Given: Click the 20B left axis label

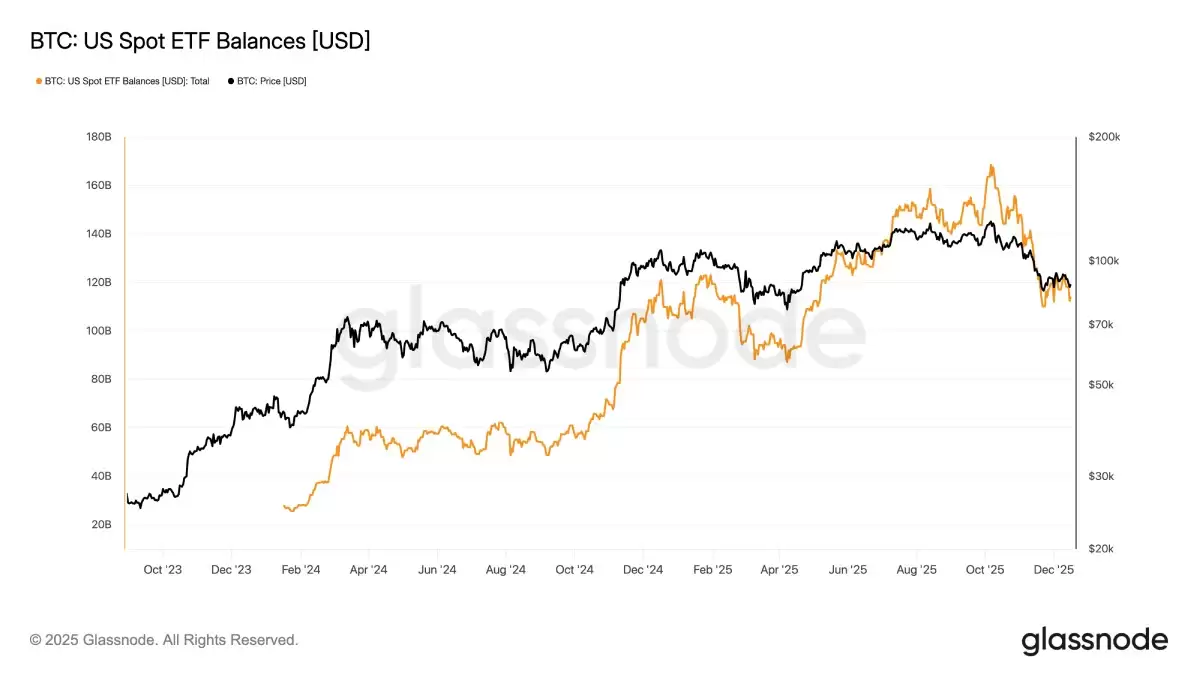Looking at the screenshot, I should point(100,525).
